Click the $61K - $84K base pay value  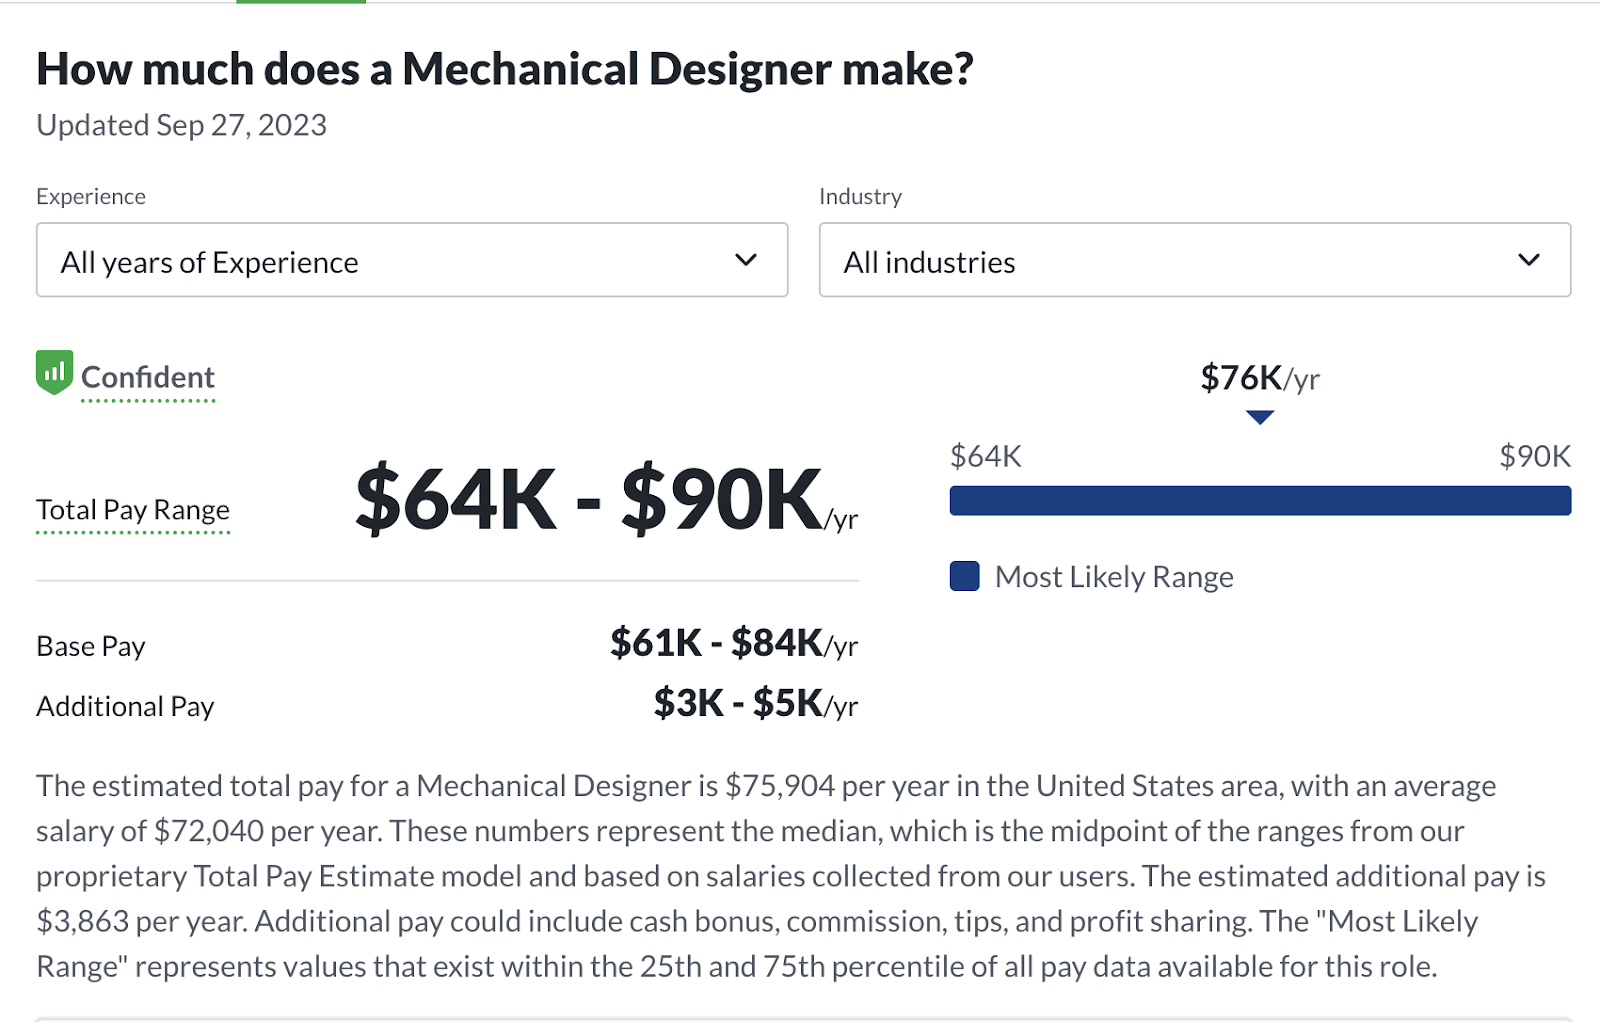[x=733, y=643]
